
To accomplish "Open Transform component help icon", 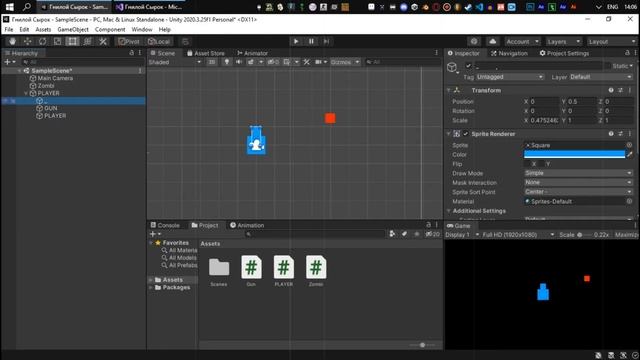I will (611, 90).
